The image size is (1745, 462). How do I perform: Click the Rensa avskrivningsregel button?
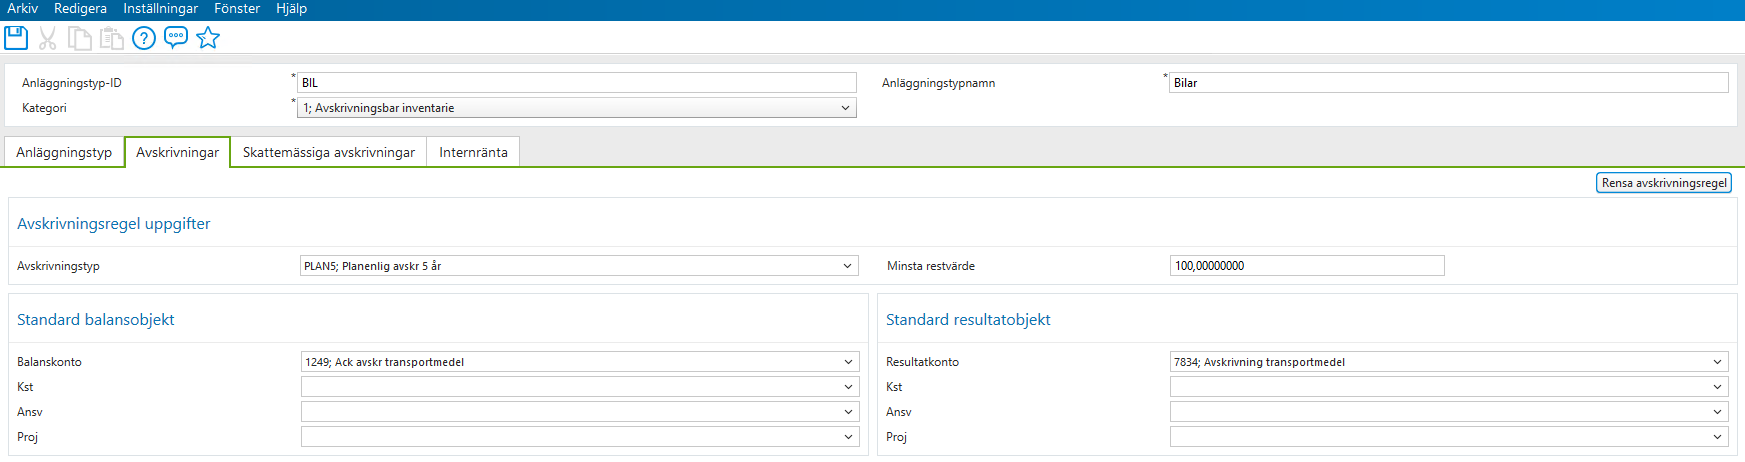pos(1664,183)
